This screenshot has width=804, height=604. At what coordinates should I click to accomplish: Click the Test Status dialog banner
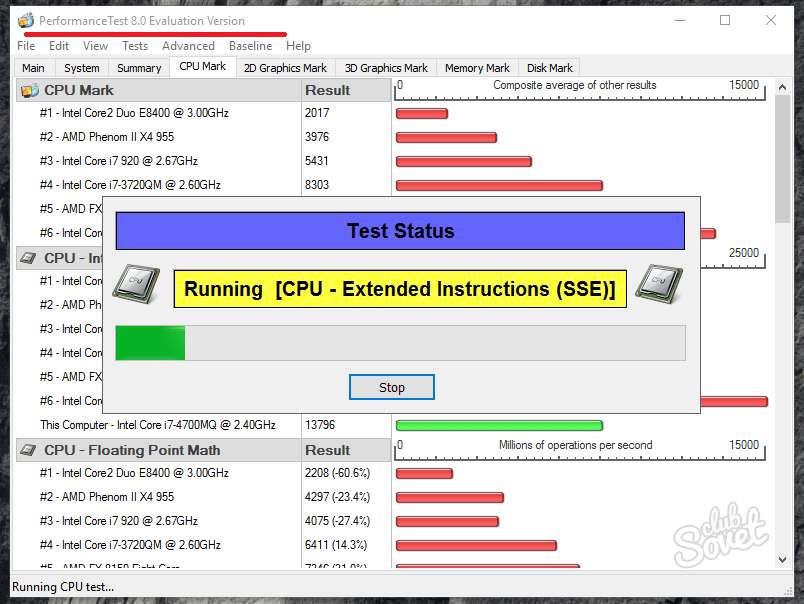pos(400,231)
